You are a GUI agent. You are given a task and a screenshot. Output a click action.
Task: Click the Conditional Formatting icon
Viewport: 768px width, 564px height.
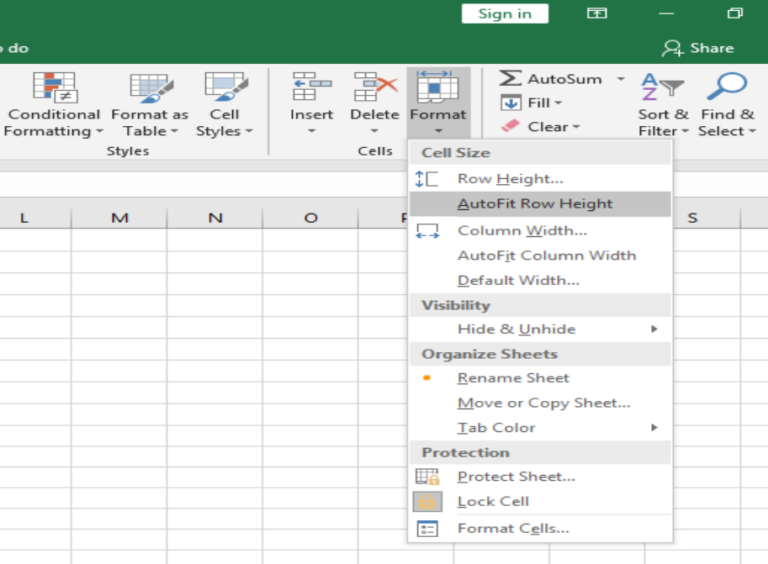point(54,88)
